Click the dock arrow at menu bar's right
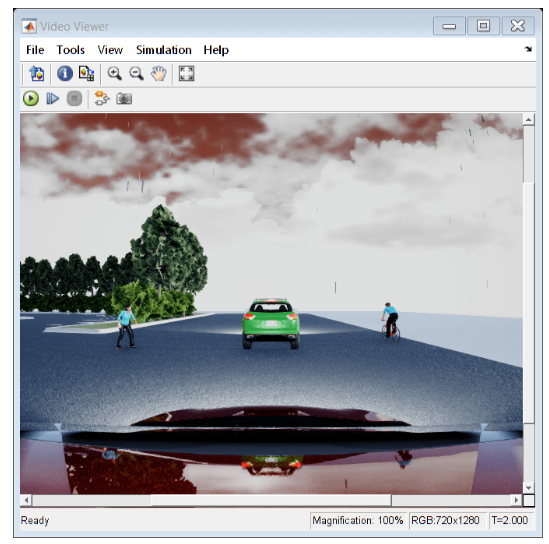Viewport: 549px width, 544px height. tap(528, 49)
